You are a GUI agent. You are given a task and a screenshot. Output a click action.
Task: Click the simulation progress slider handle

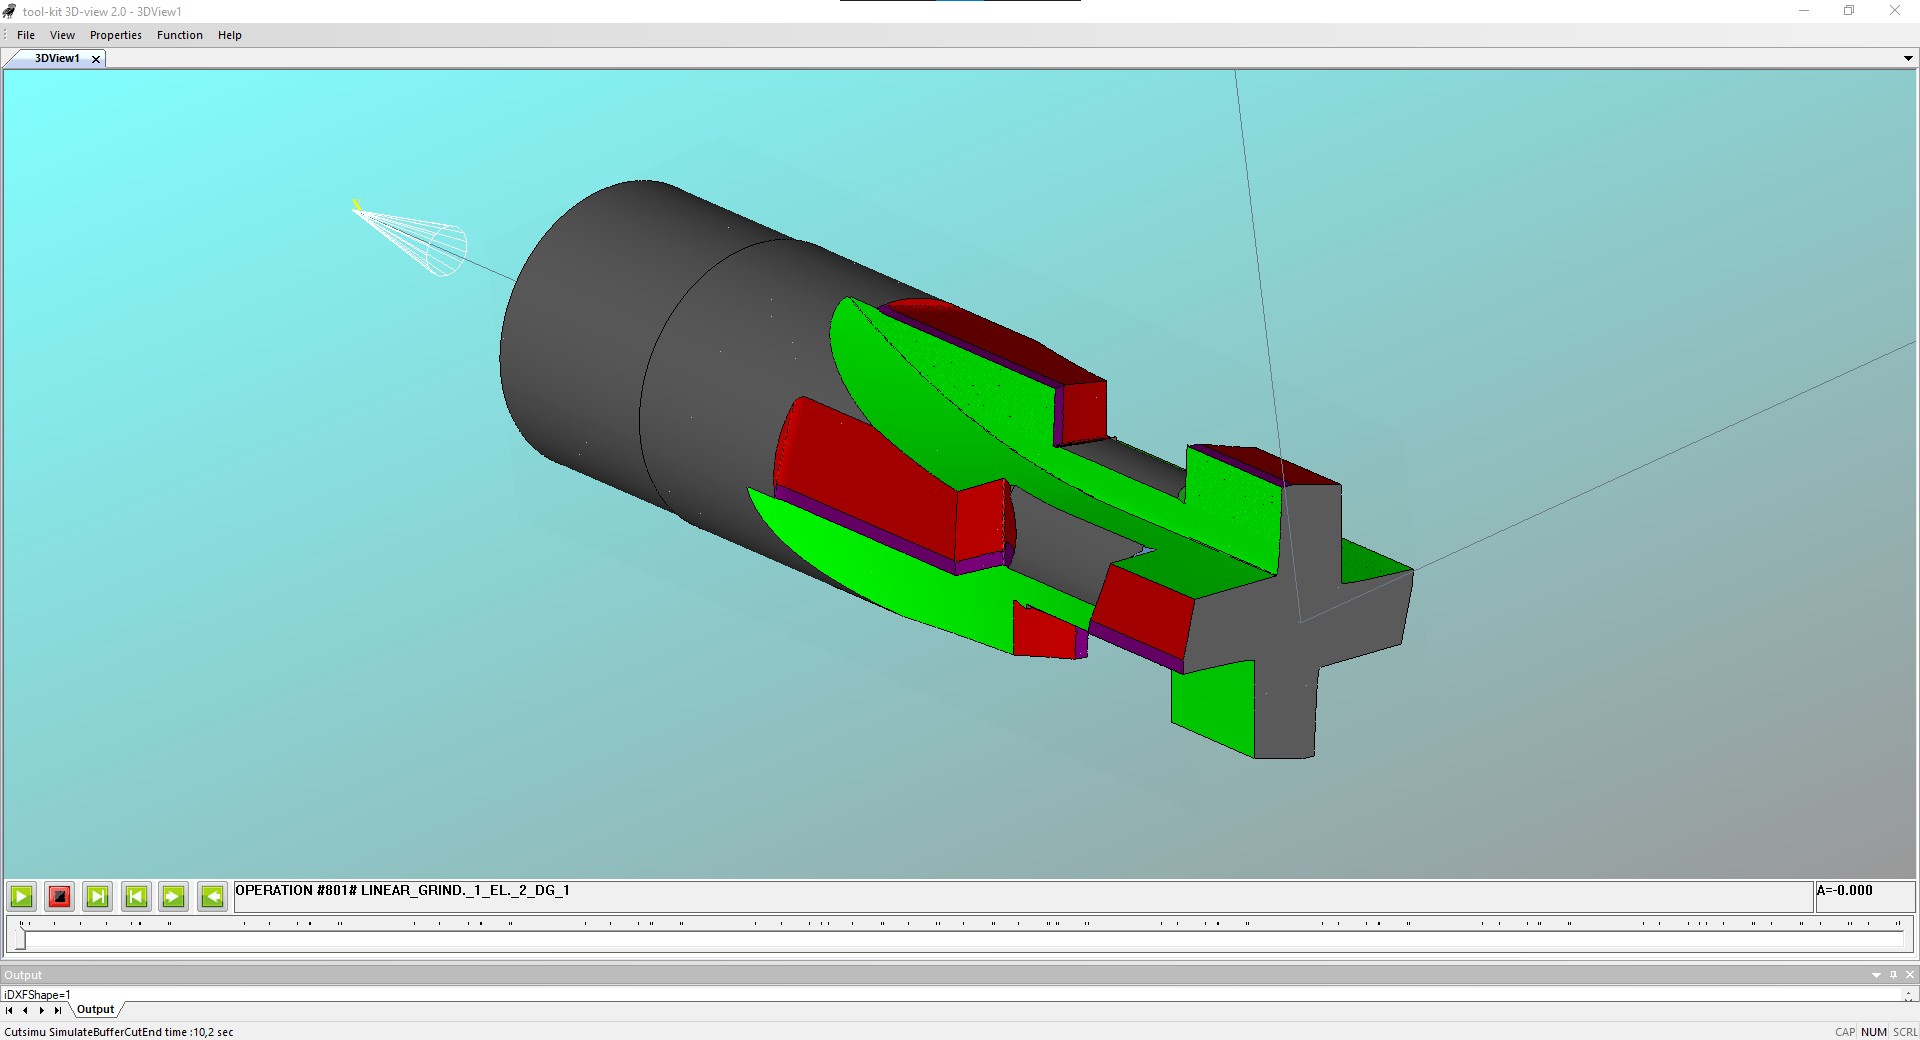pos(22,937)
